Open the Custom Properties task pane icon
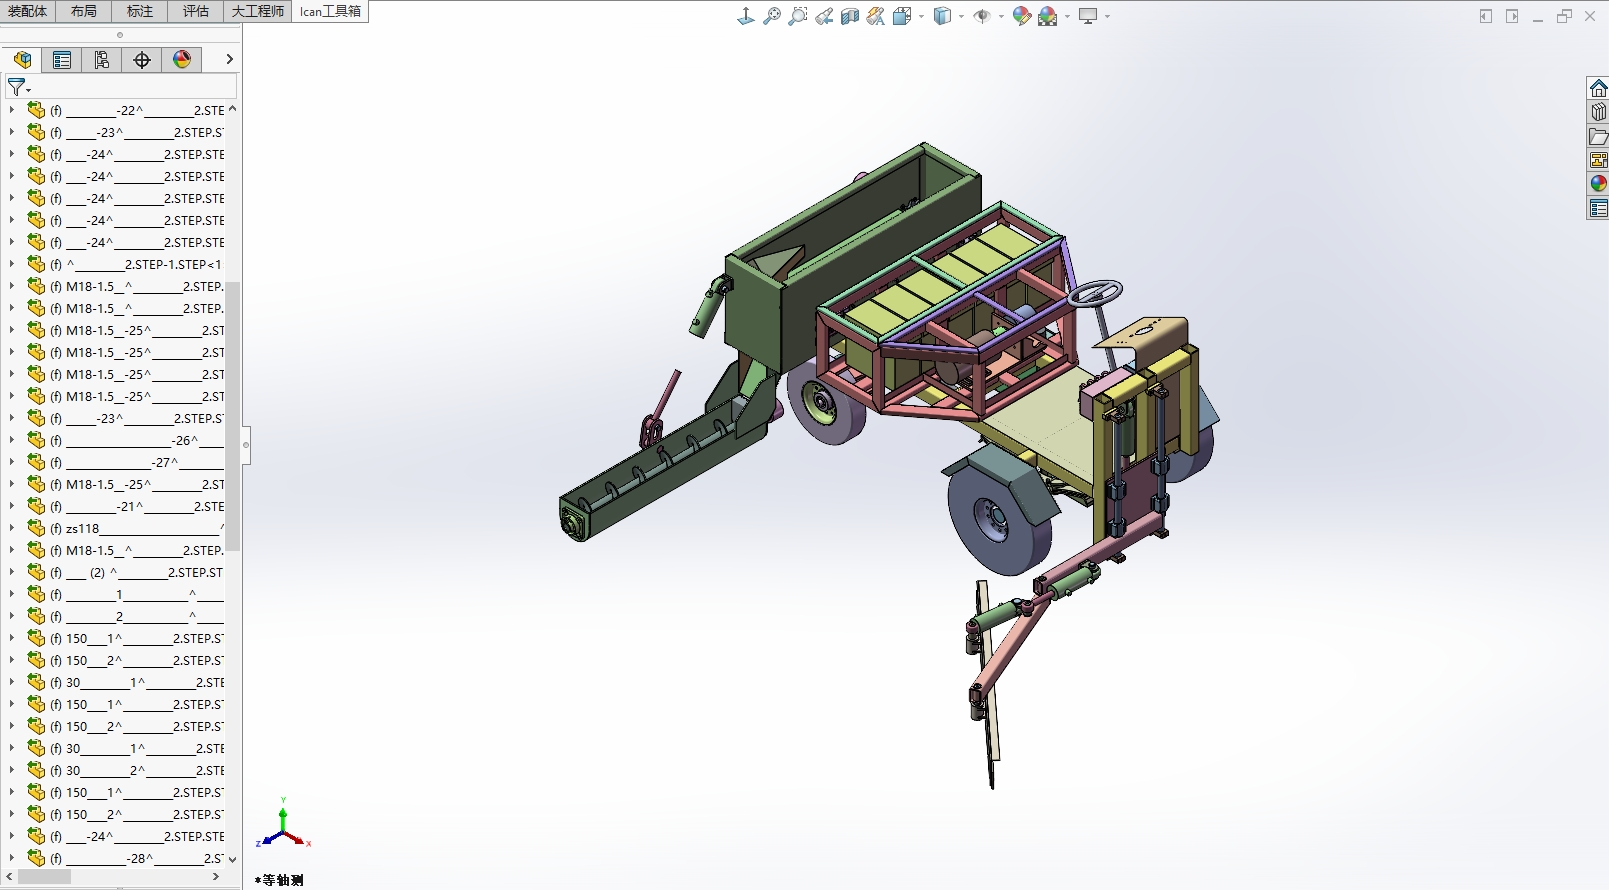The height and width of the screenshot is (890, 1609). click(1598, 208)
